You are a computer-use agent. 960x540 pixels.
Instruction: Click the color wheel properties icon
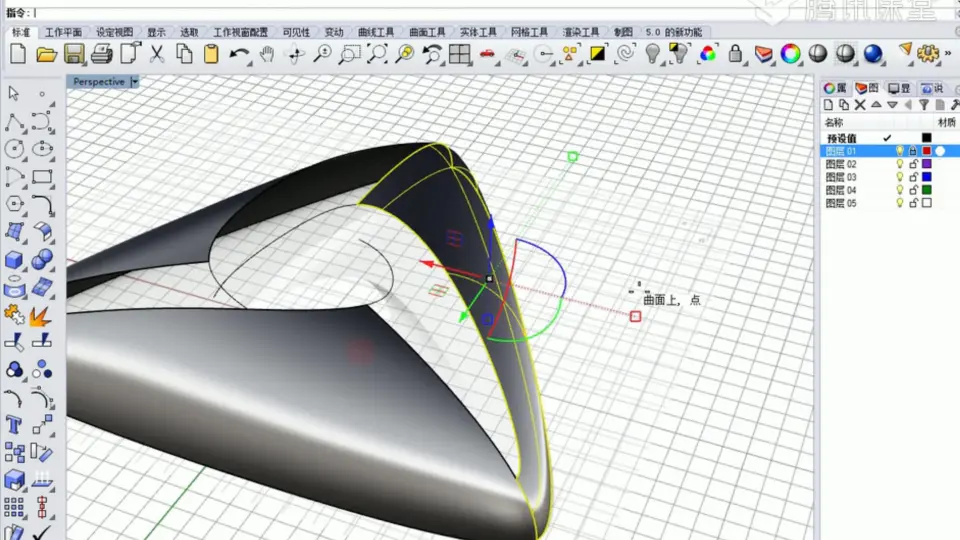790,54
